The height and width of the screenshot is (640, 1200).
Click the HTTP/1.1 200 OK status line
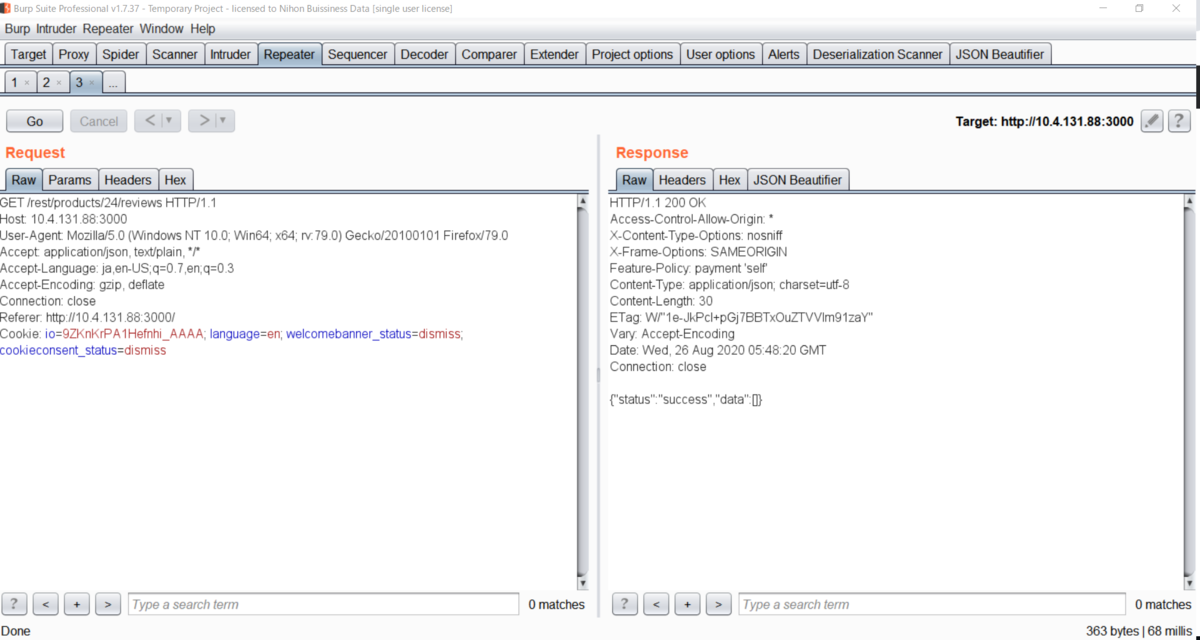coord(657,203)
